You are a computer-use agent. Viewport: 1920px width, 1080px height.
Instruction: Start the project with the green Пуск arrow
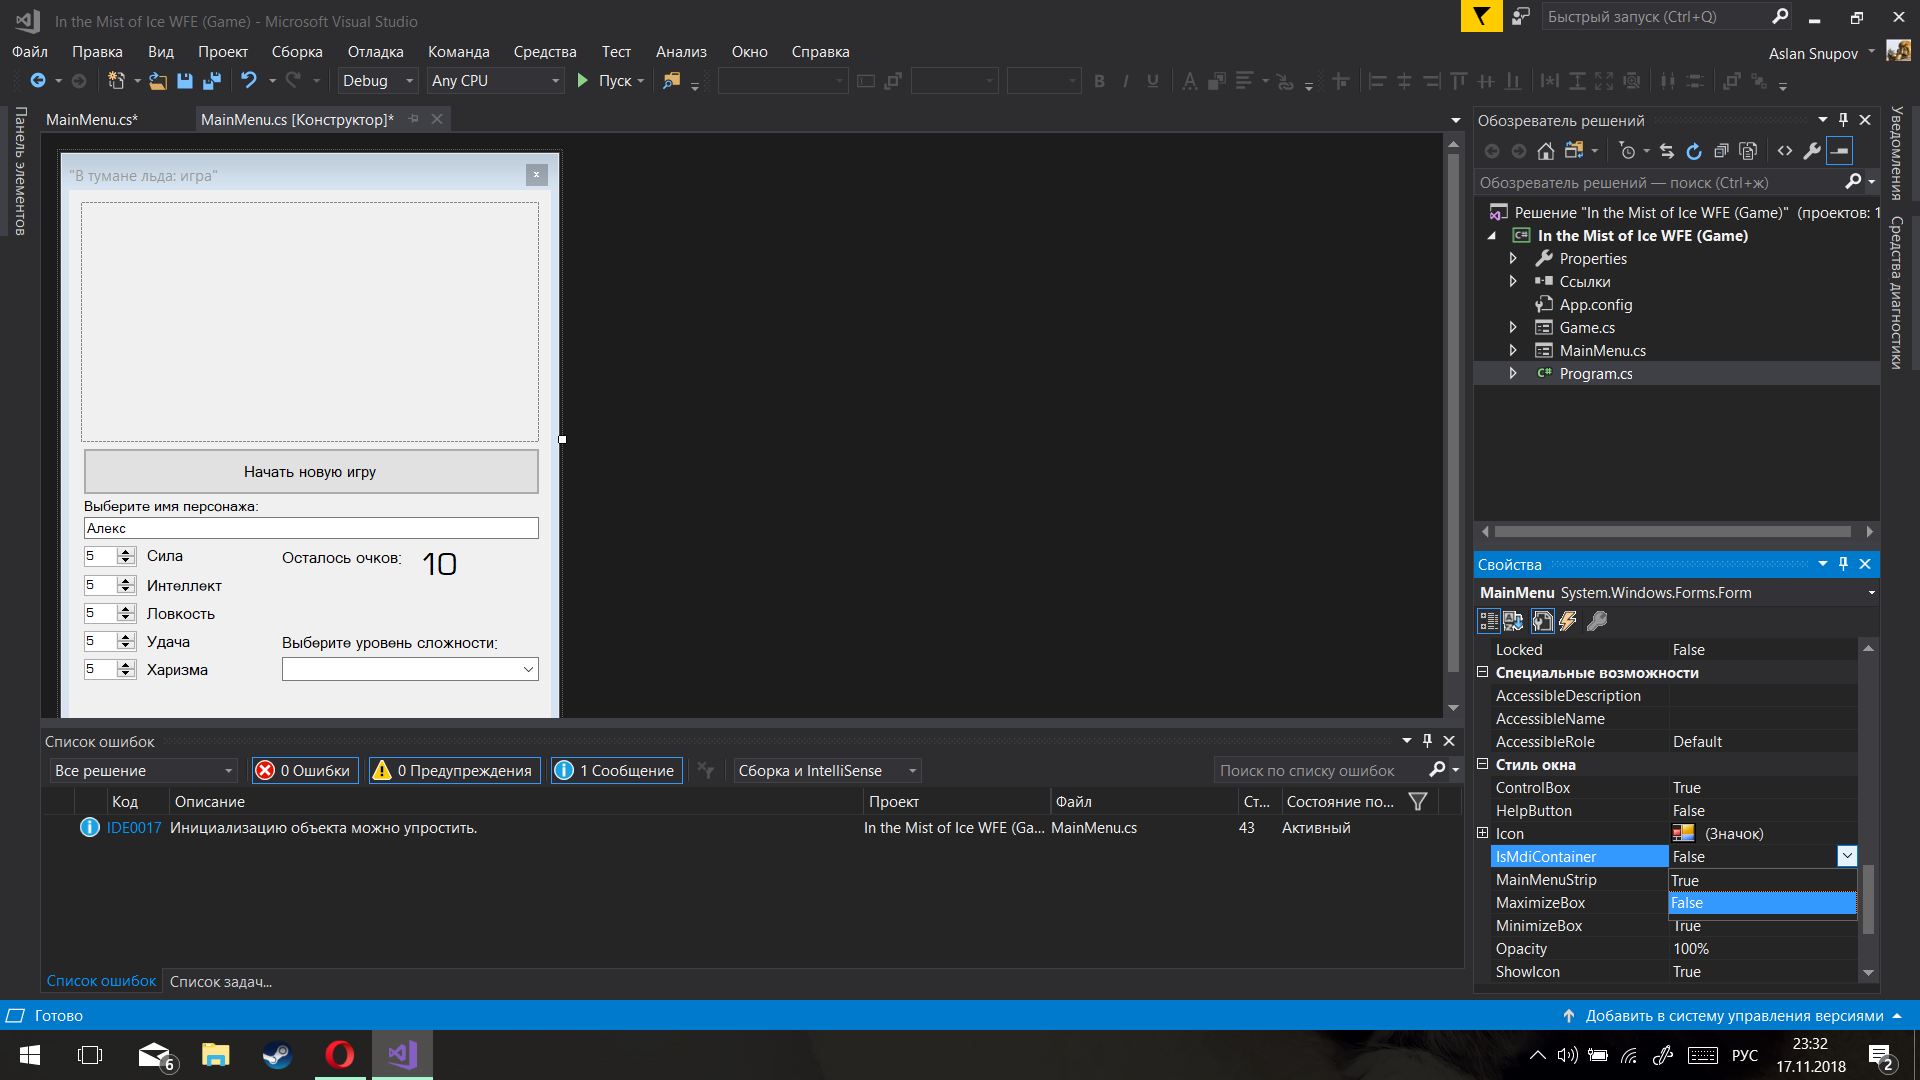583,81
